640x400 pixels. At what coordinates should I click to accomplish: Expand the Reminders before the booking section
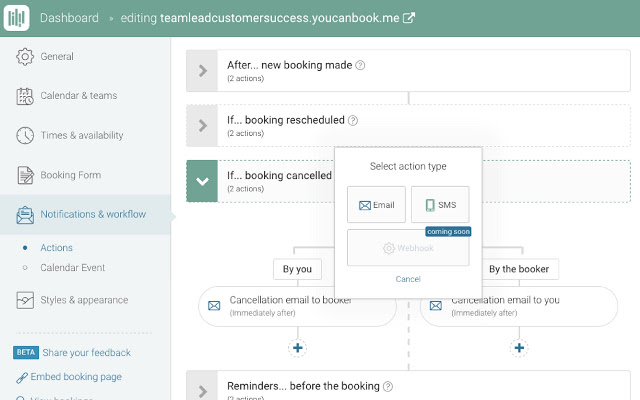point(202,391)
